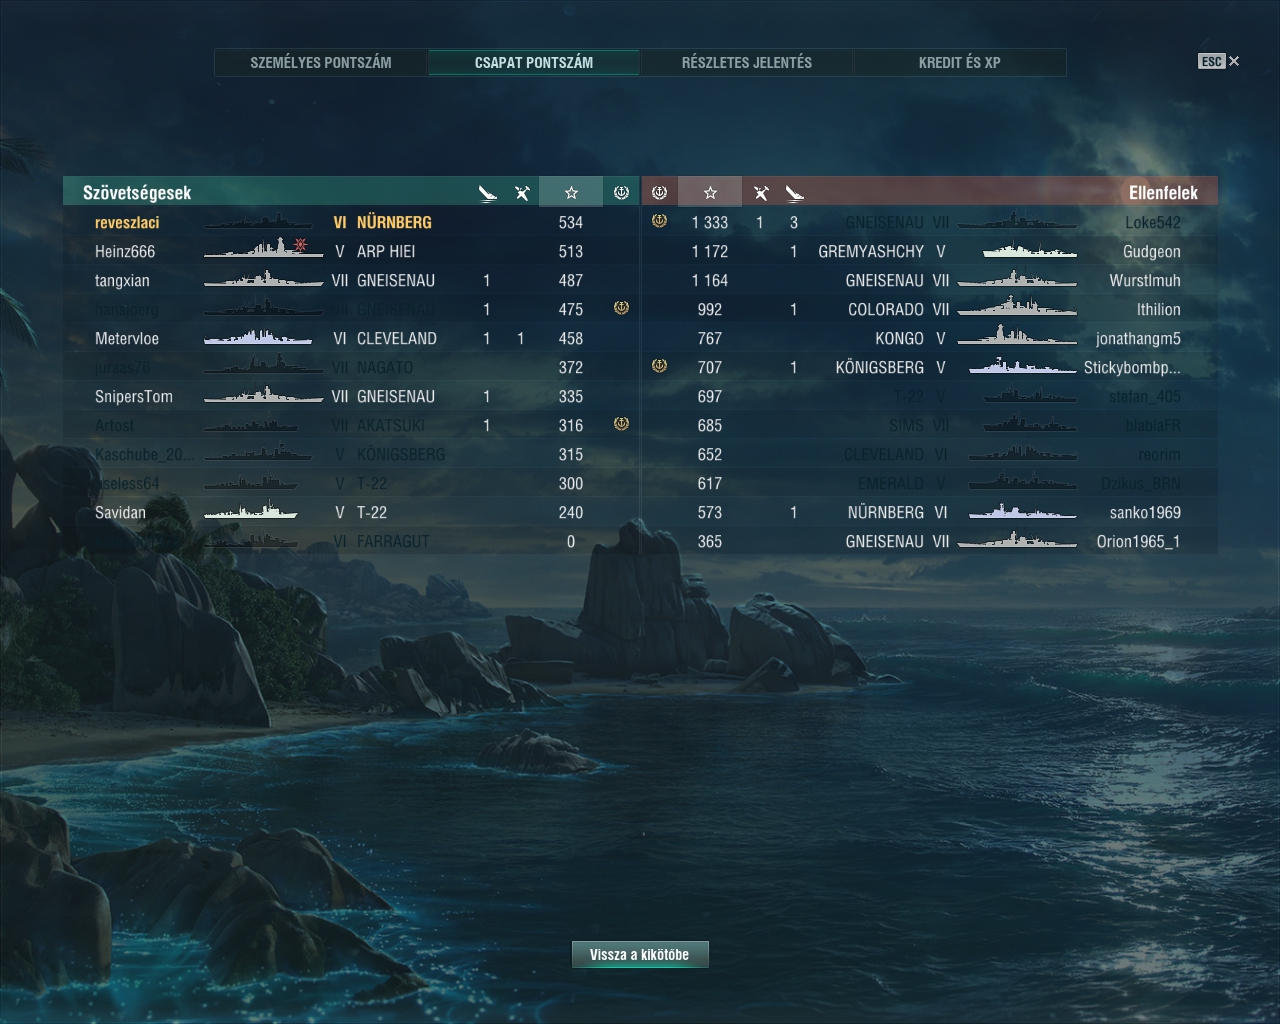Click the ARP HIEI ship silhouette for Heinz666
The height and width of the screenshot is (1024, 1280).
[x=263, y=249]
